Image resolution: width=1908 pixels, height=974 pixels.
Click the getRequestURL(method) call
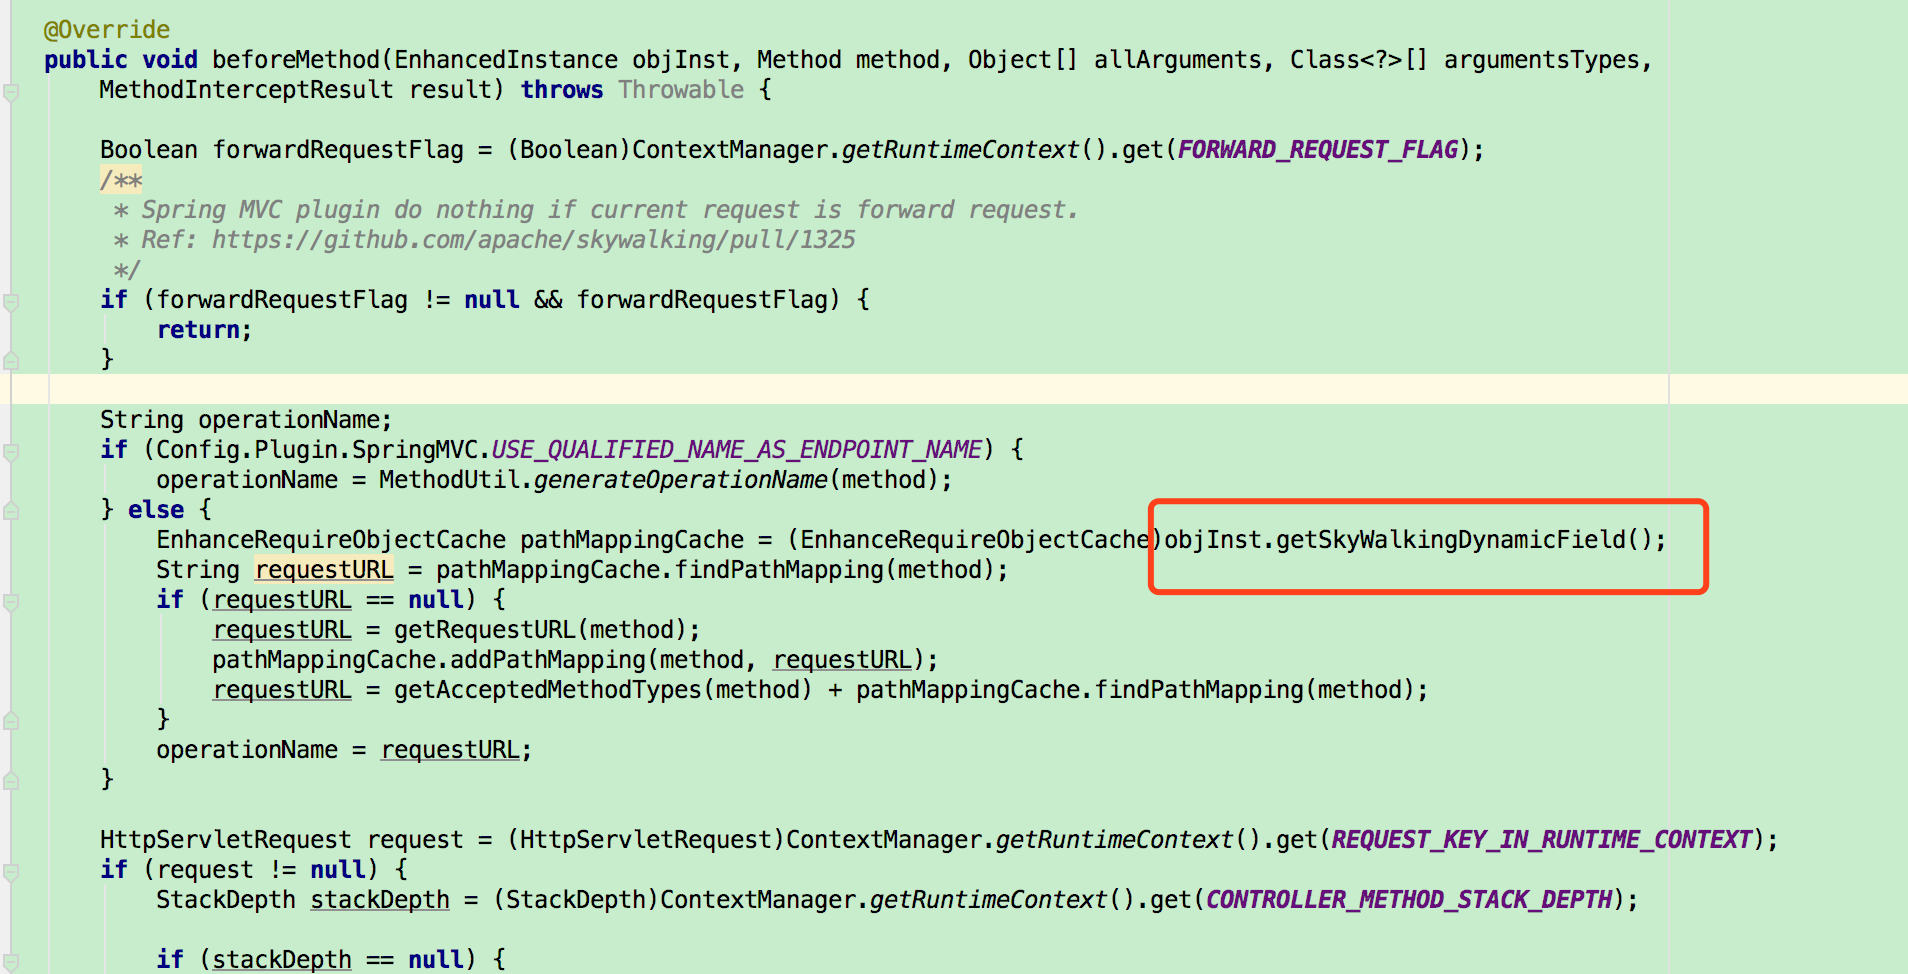[540, 630]
